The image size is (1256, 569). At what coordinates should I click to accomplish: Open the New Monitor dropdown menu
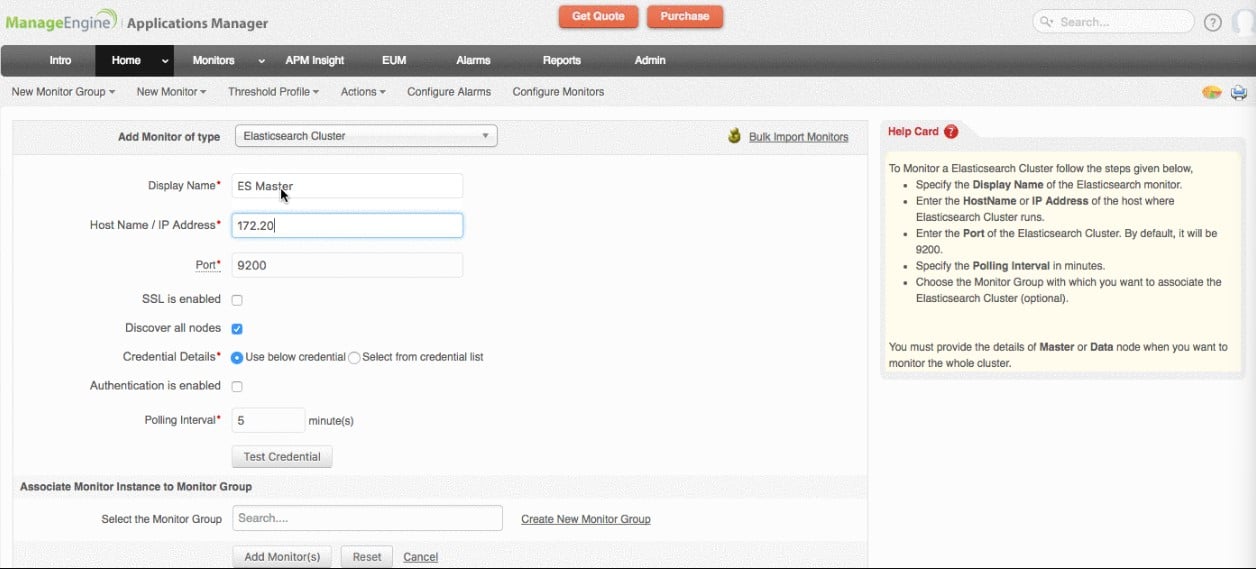tap(171, 92)
